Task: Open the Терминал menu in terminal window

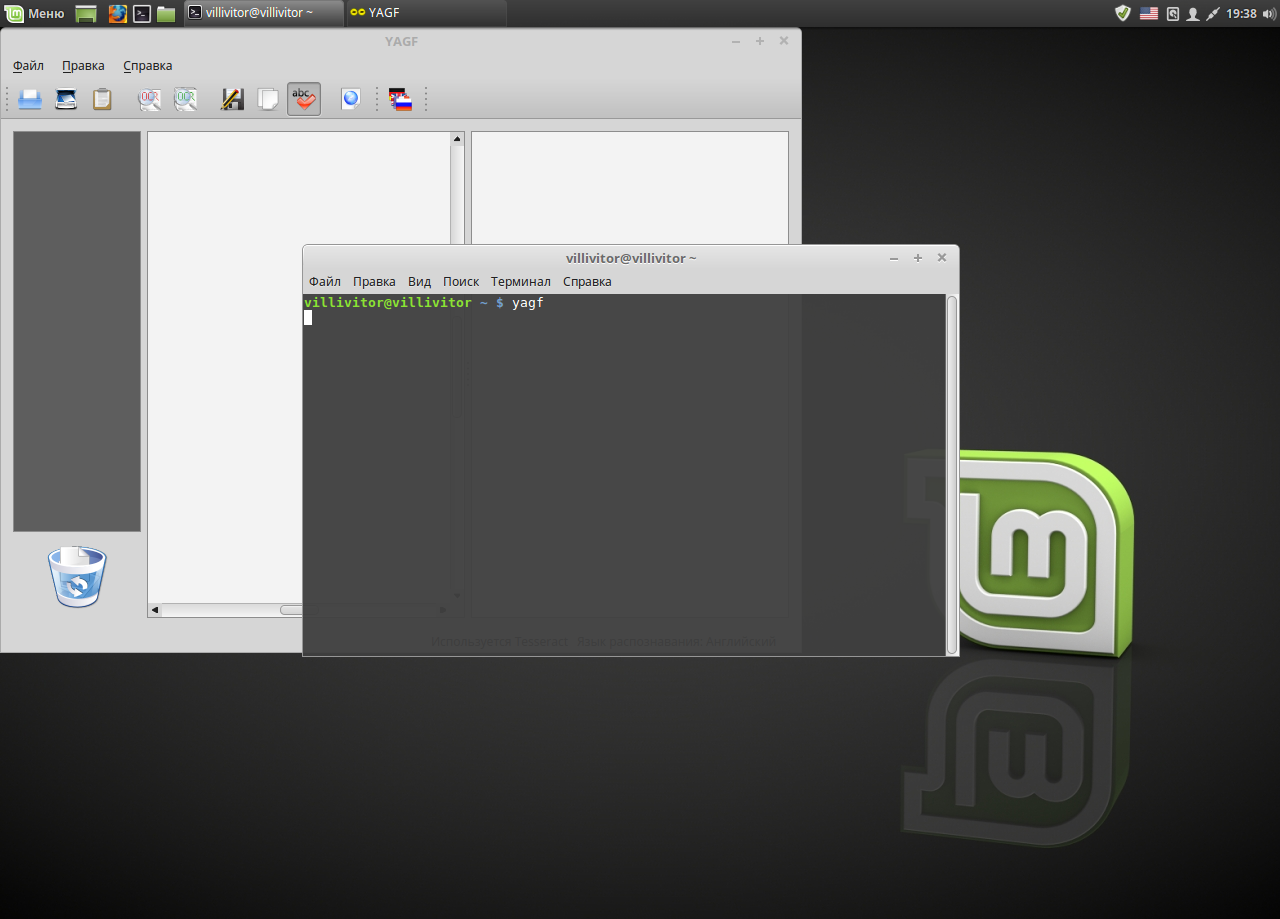Action: 520,282
